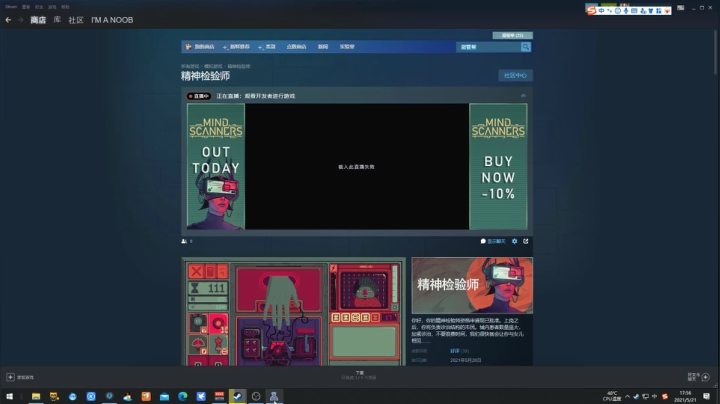Click the third breadcrumb game-name link
This screenshot has width=720, height=404.
(x=239, y=66)
